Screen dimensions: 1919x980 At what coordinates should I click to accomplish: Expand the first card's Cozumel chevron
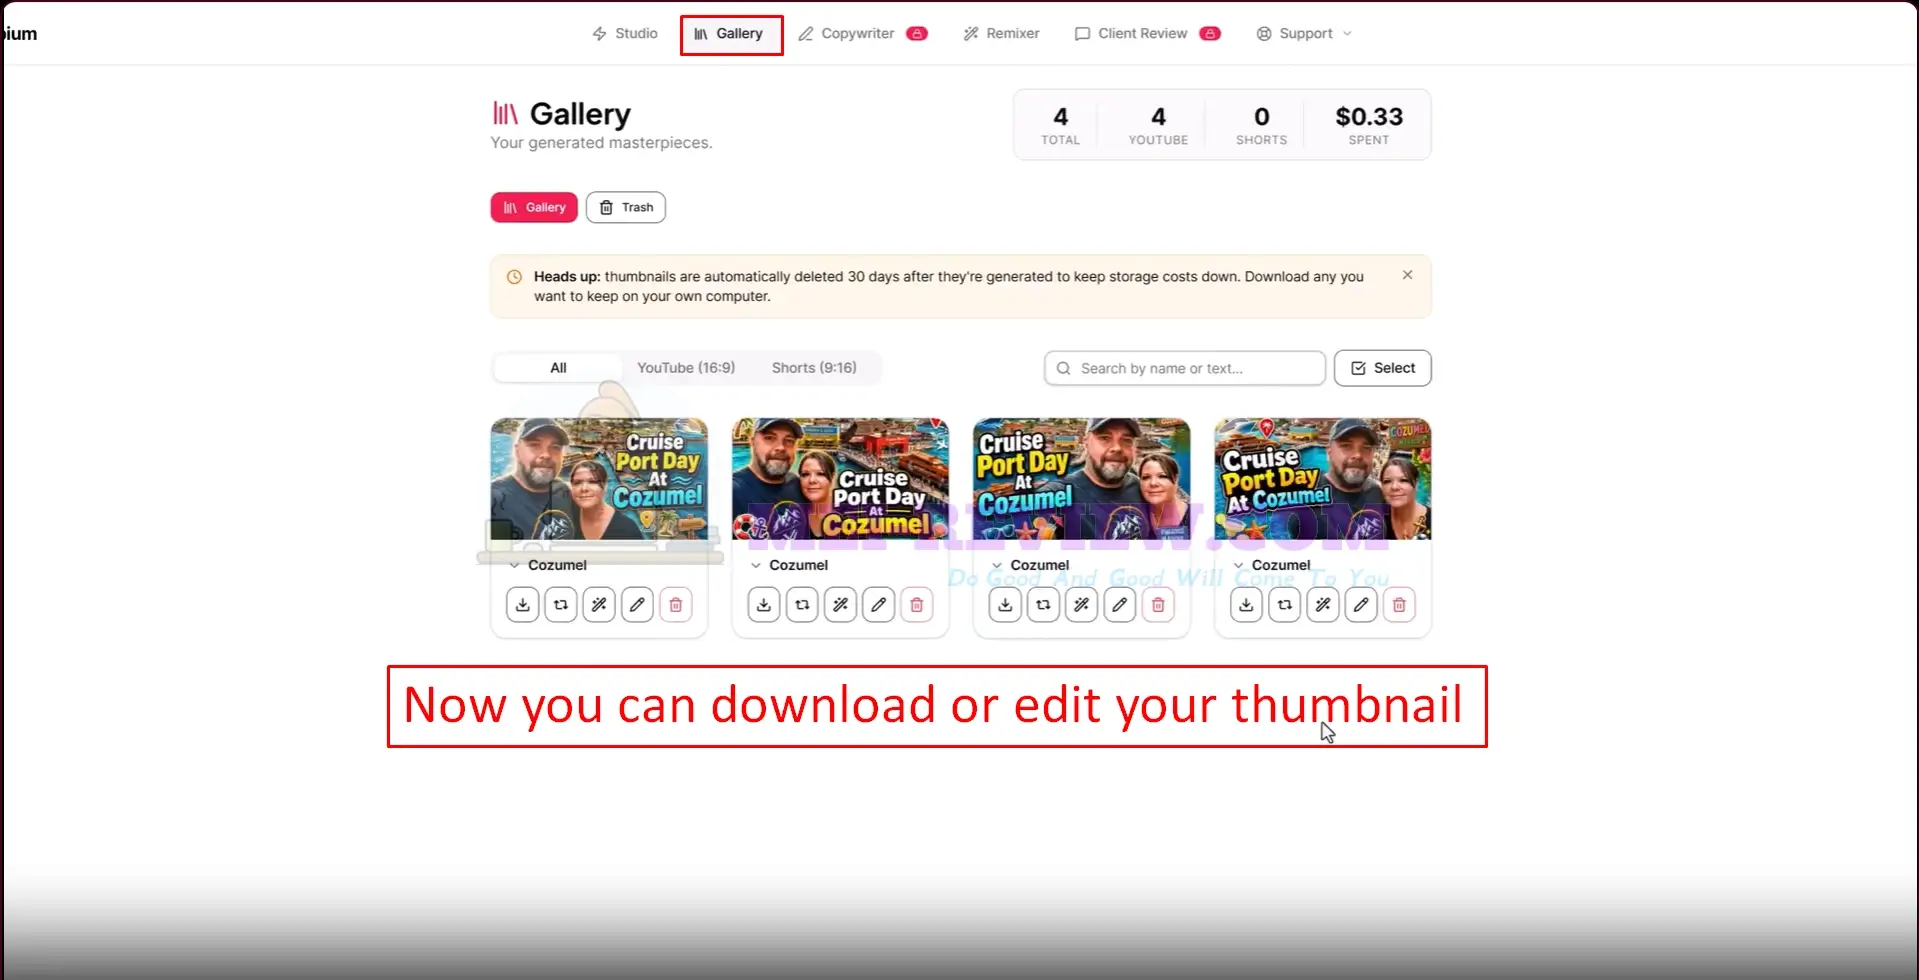[514, 565]
